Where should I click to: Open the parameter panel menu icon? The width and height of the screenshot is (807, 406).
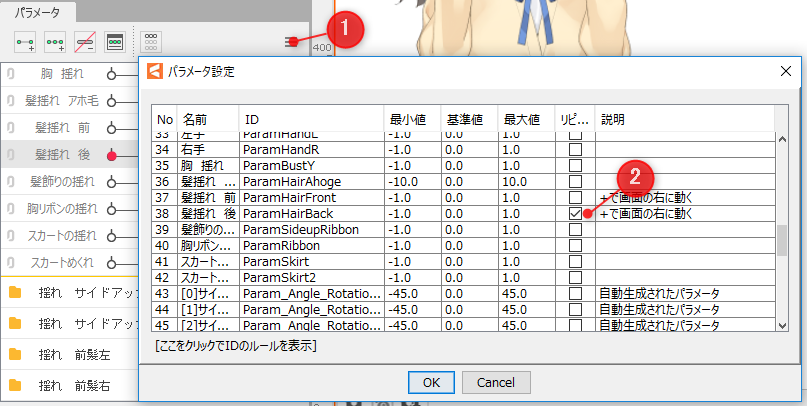pos(294,41)
